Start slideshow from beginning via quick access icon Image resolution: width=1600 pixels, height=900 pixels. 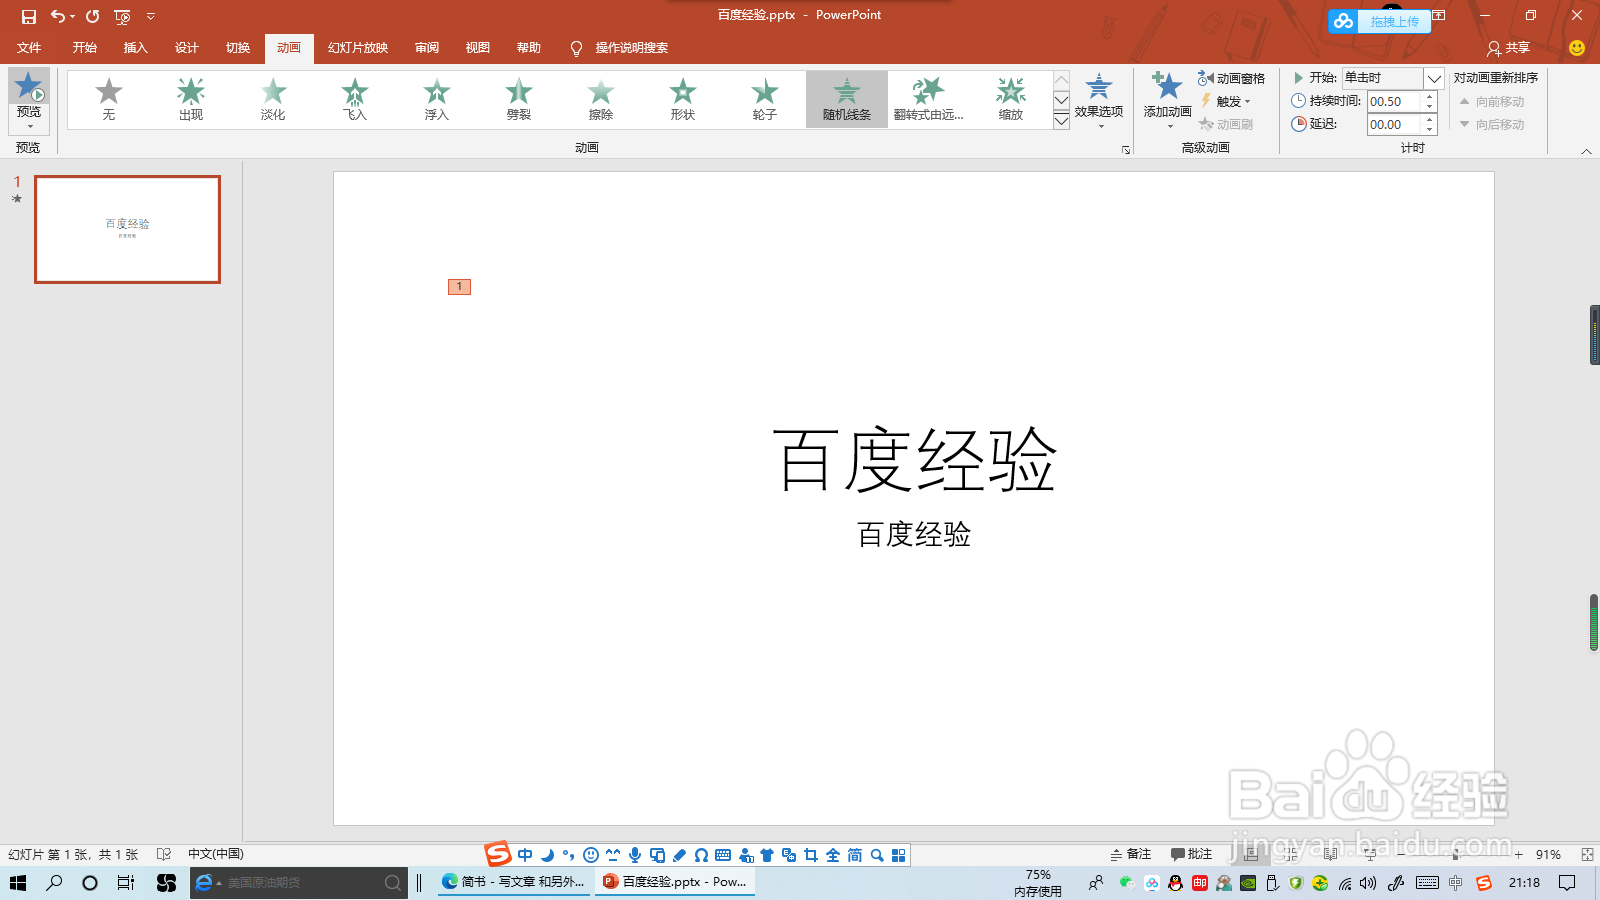[x=122, y=16]
